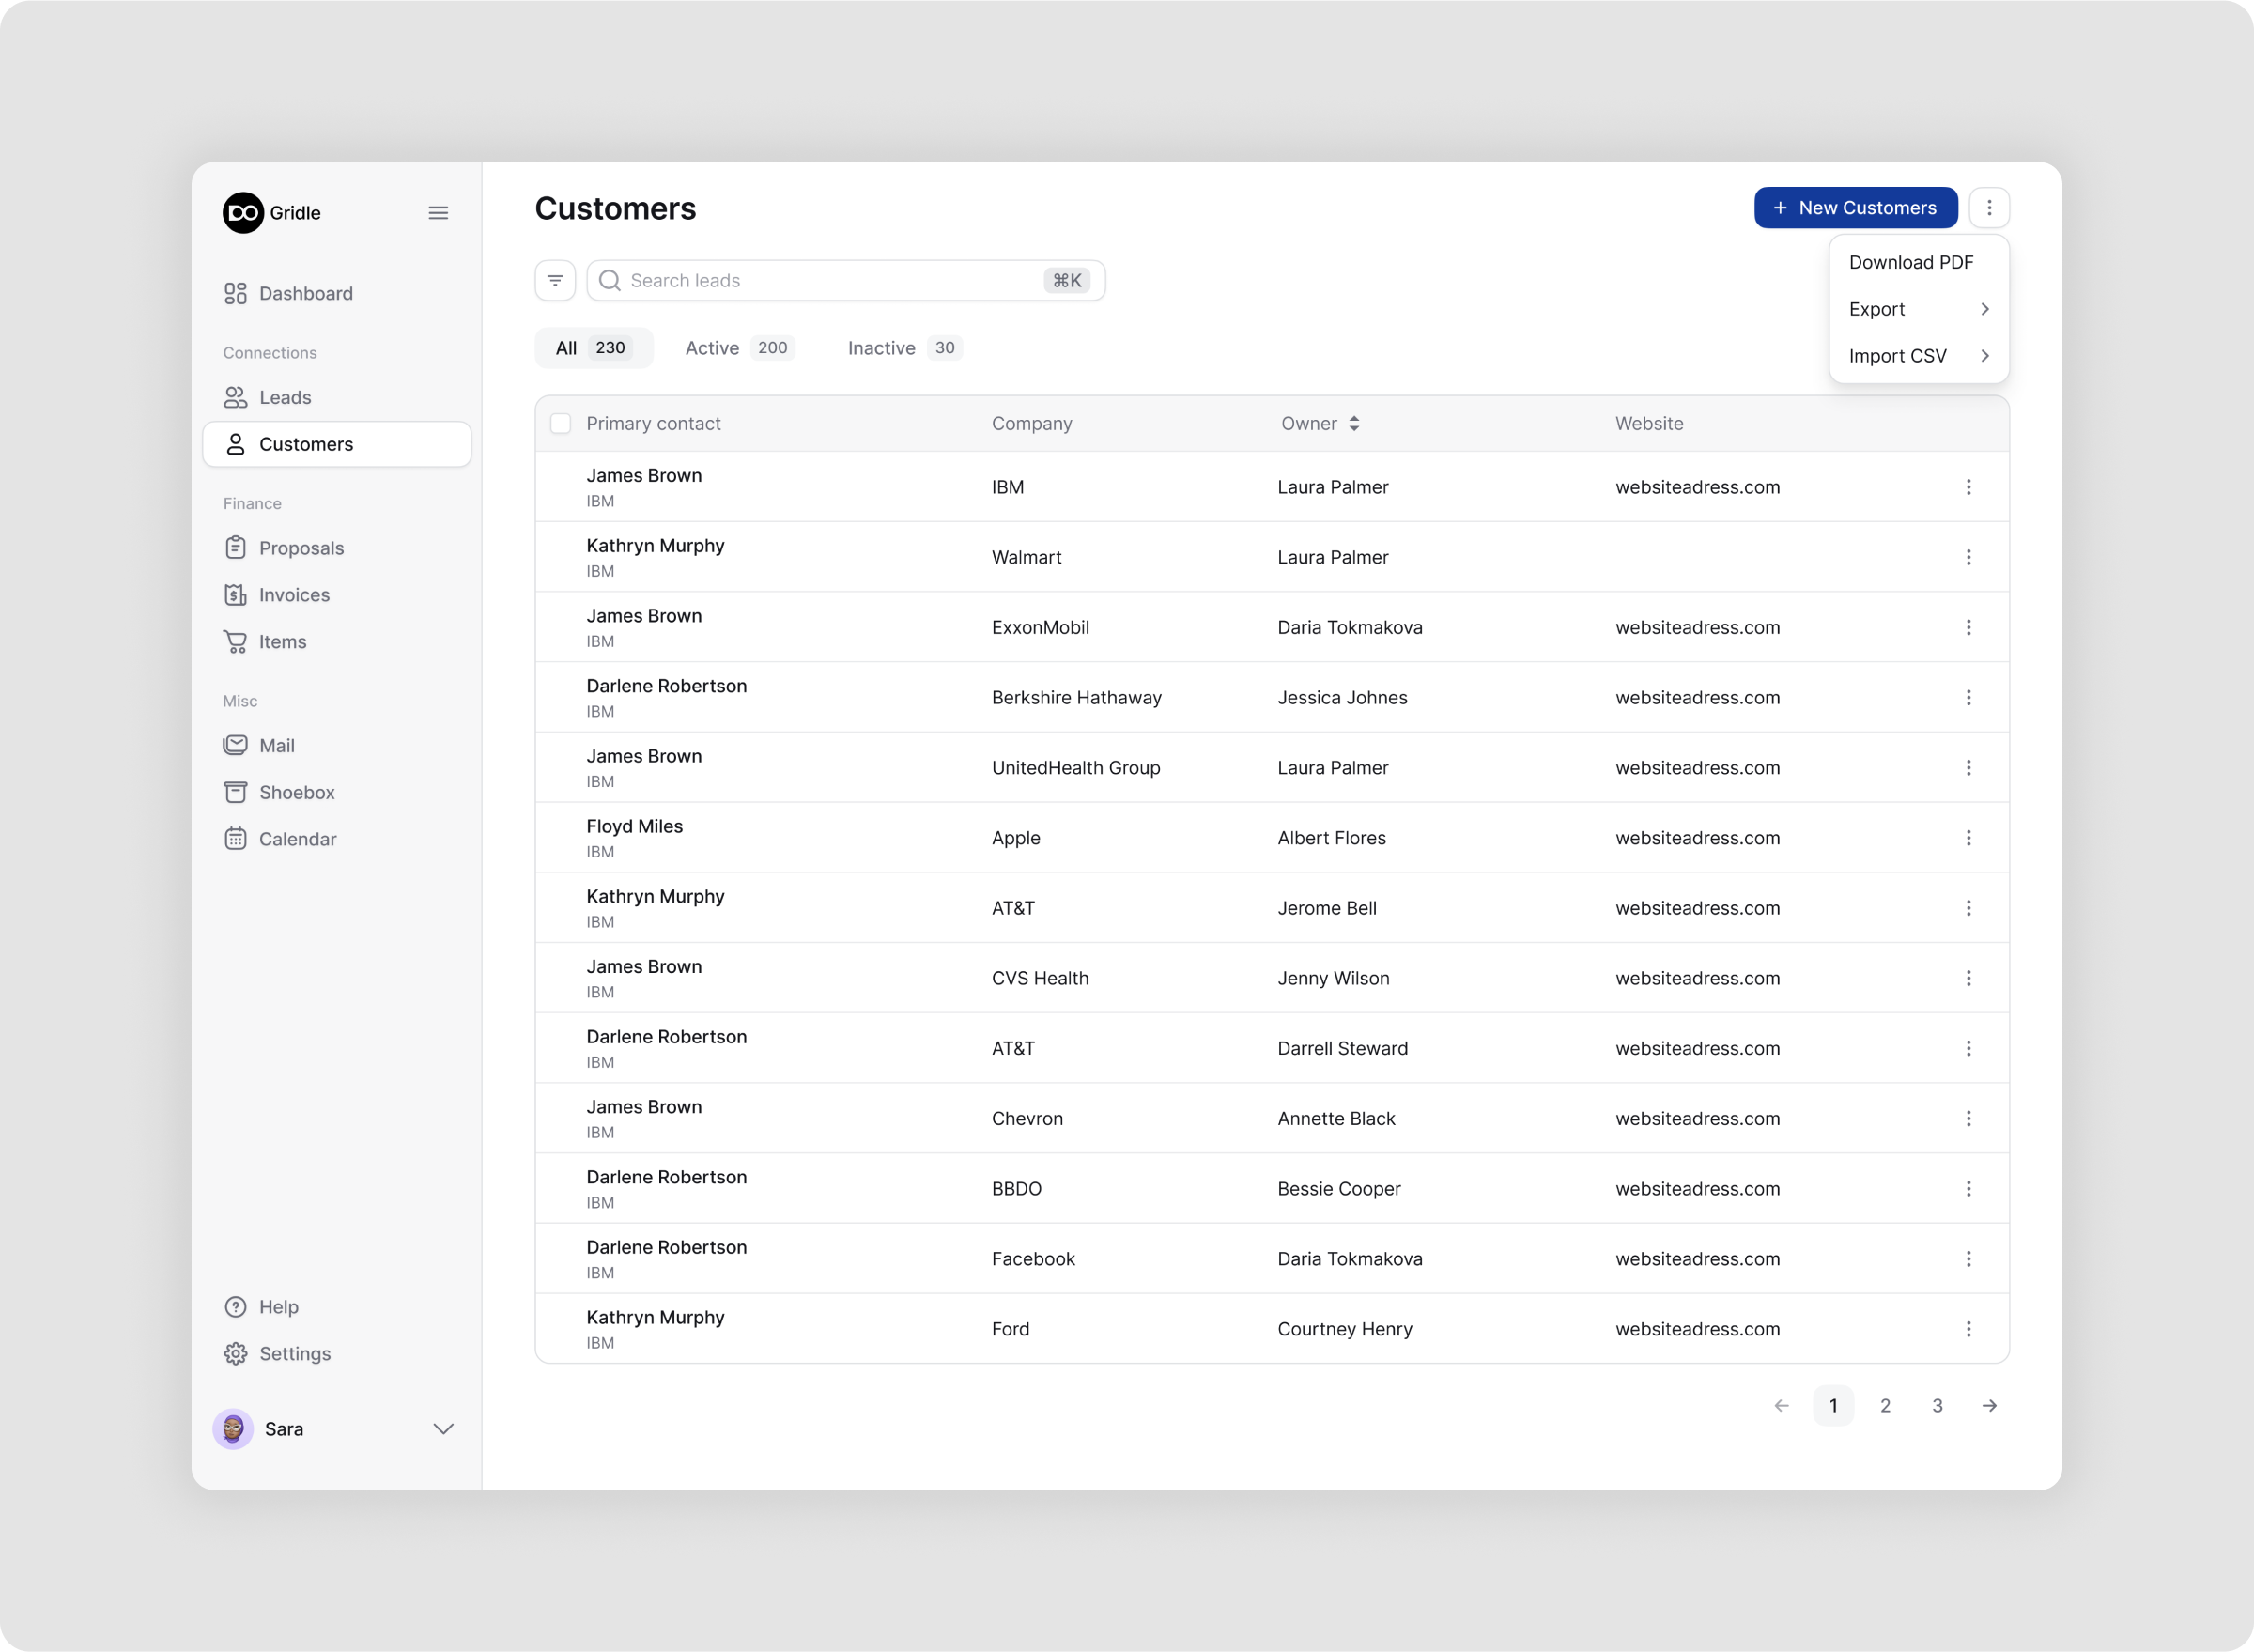The image size is (2254, 1652).
Task: Go to pagination page 2
Action: 1885,1406
